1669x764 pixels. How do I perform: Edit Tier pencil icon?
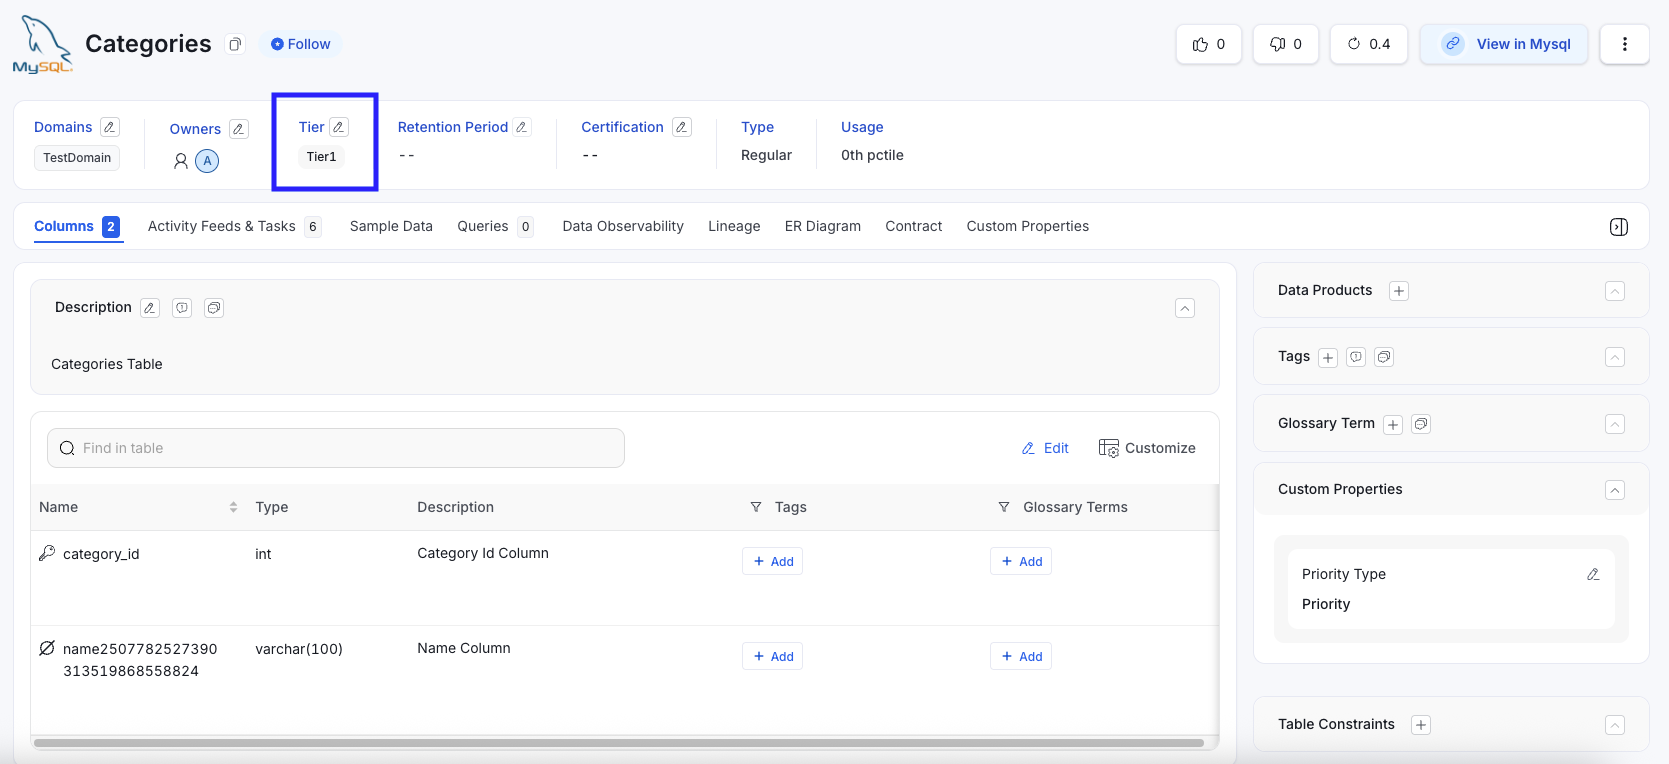point(339,127)
